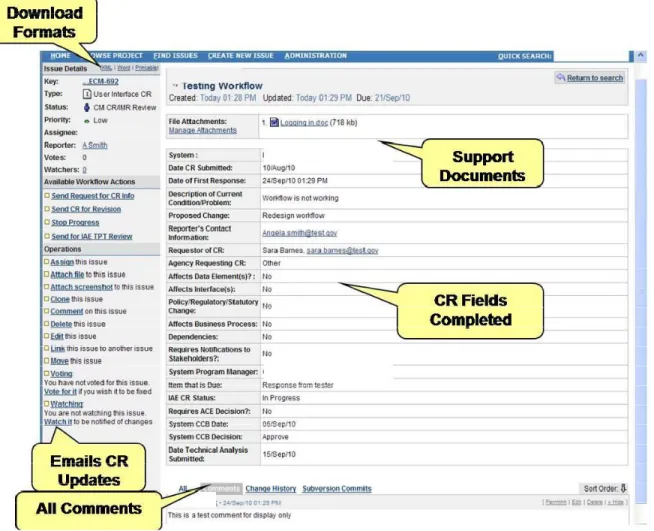This screenshot has width=654, height=531.
Task: Switch to the All comments tab
Action: (183, 488)
